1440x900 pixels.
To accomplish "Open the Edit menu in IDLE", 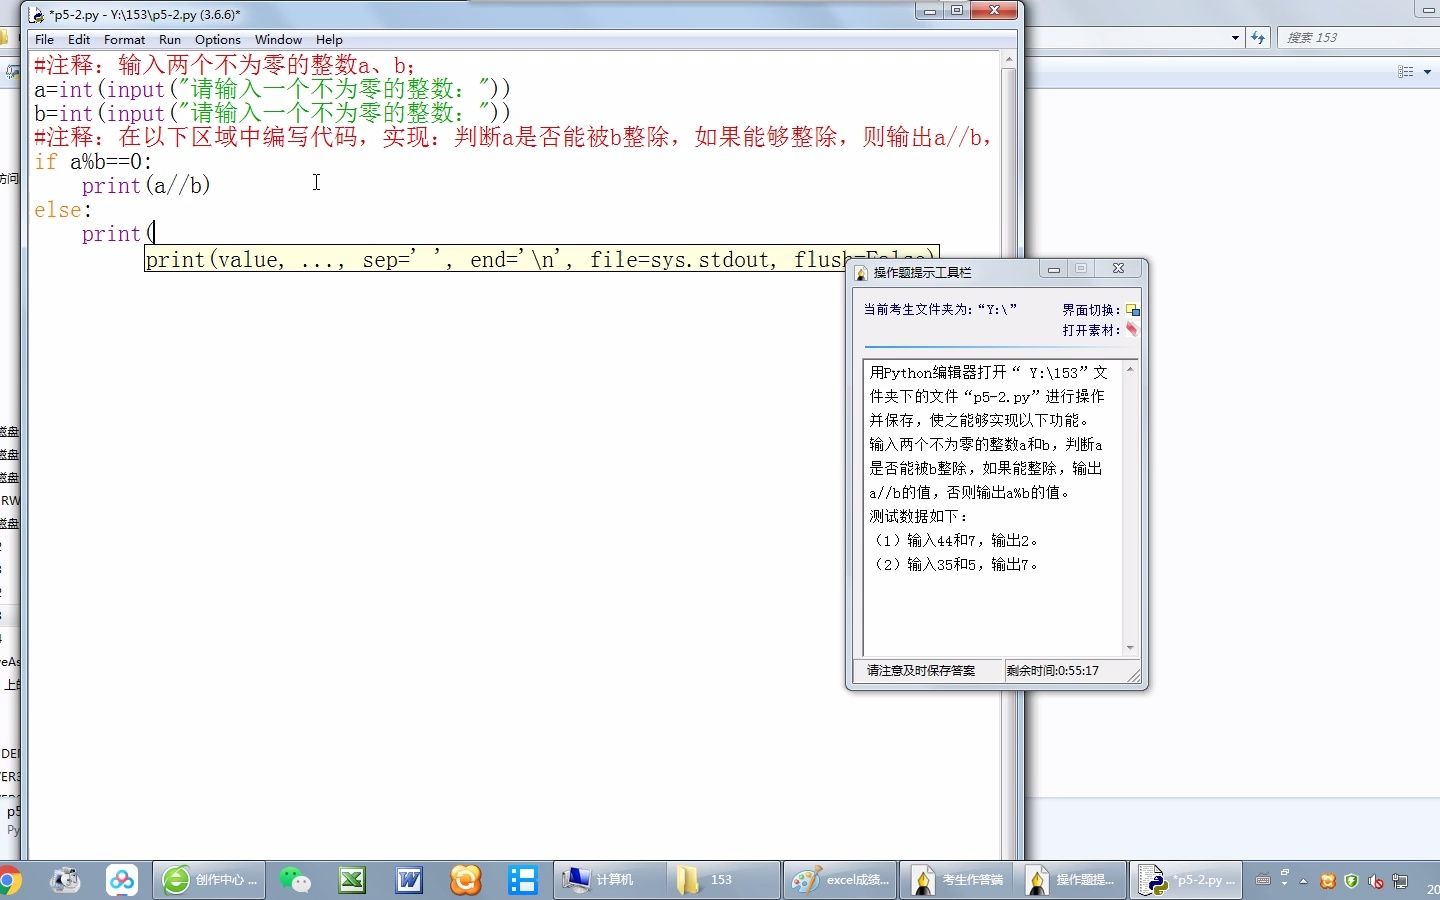I will coord(79,40).
